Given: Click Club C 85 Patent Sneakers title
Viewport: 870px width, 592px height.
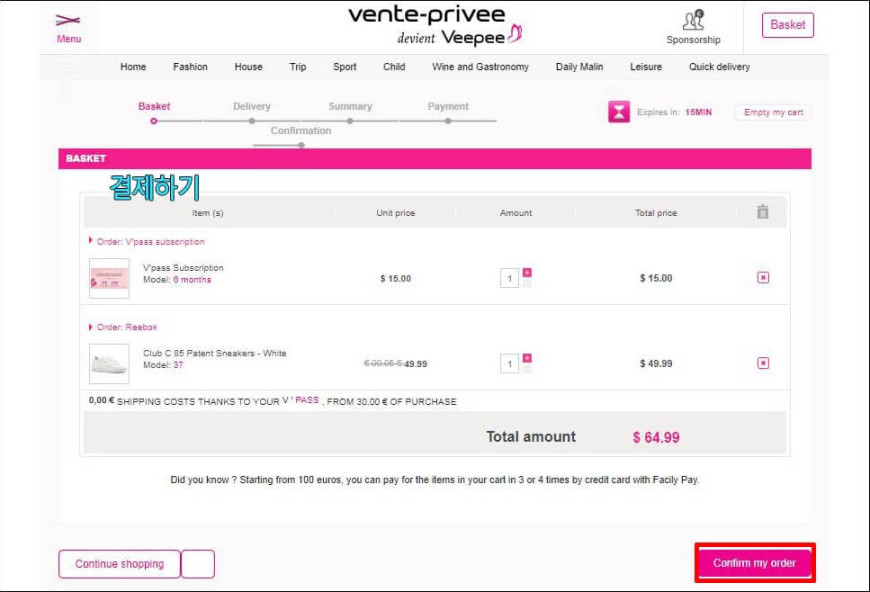Looking at the screenshot, I should [x=215, y=353].
